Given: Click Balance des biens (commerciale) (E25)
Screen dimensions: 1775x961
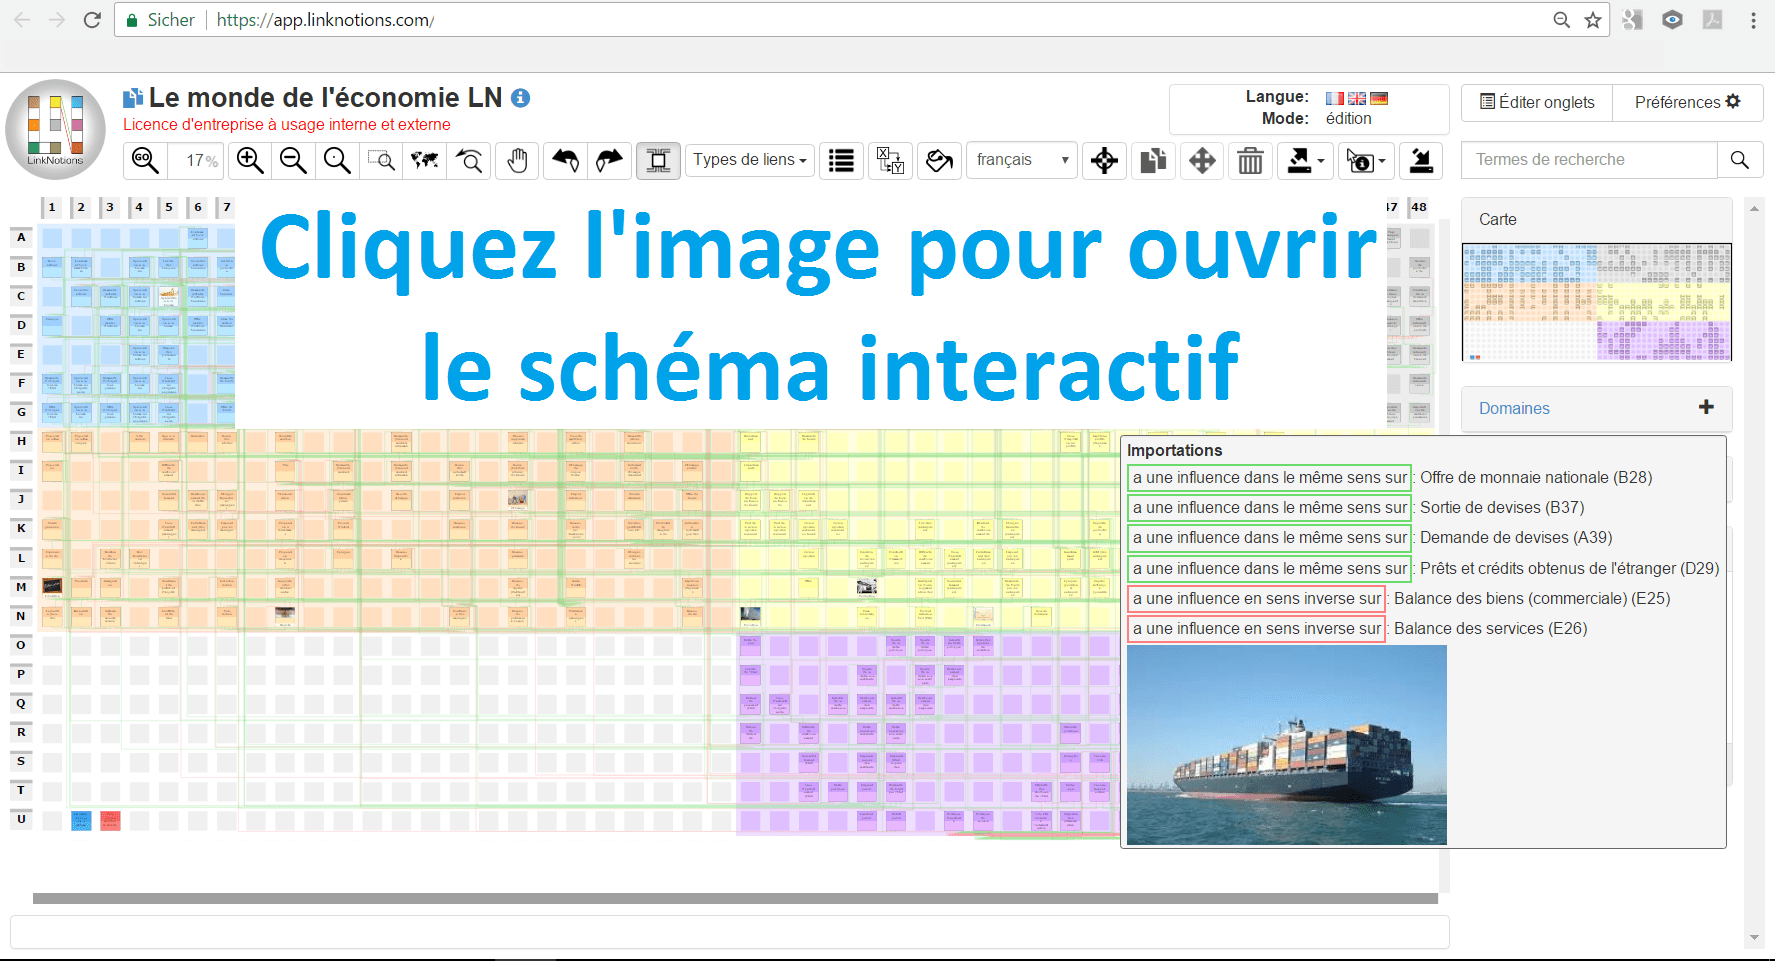Looking at the screenshot, I should (1532, 598).
